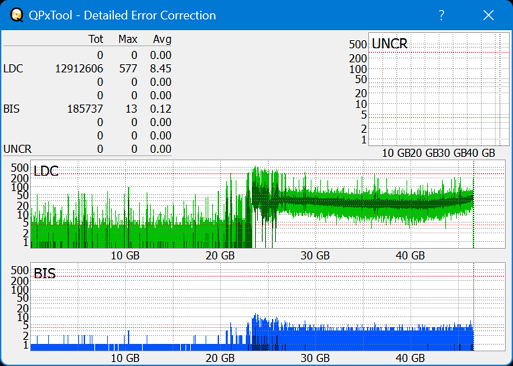Click the BIS row label in statistics table
Image resolution: width=513 pixels, height=366 pixels.
(11, 109)
